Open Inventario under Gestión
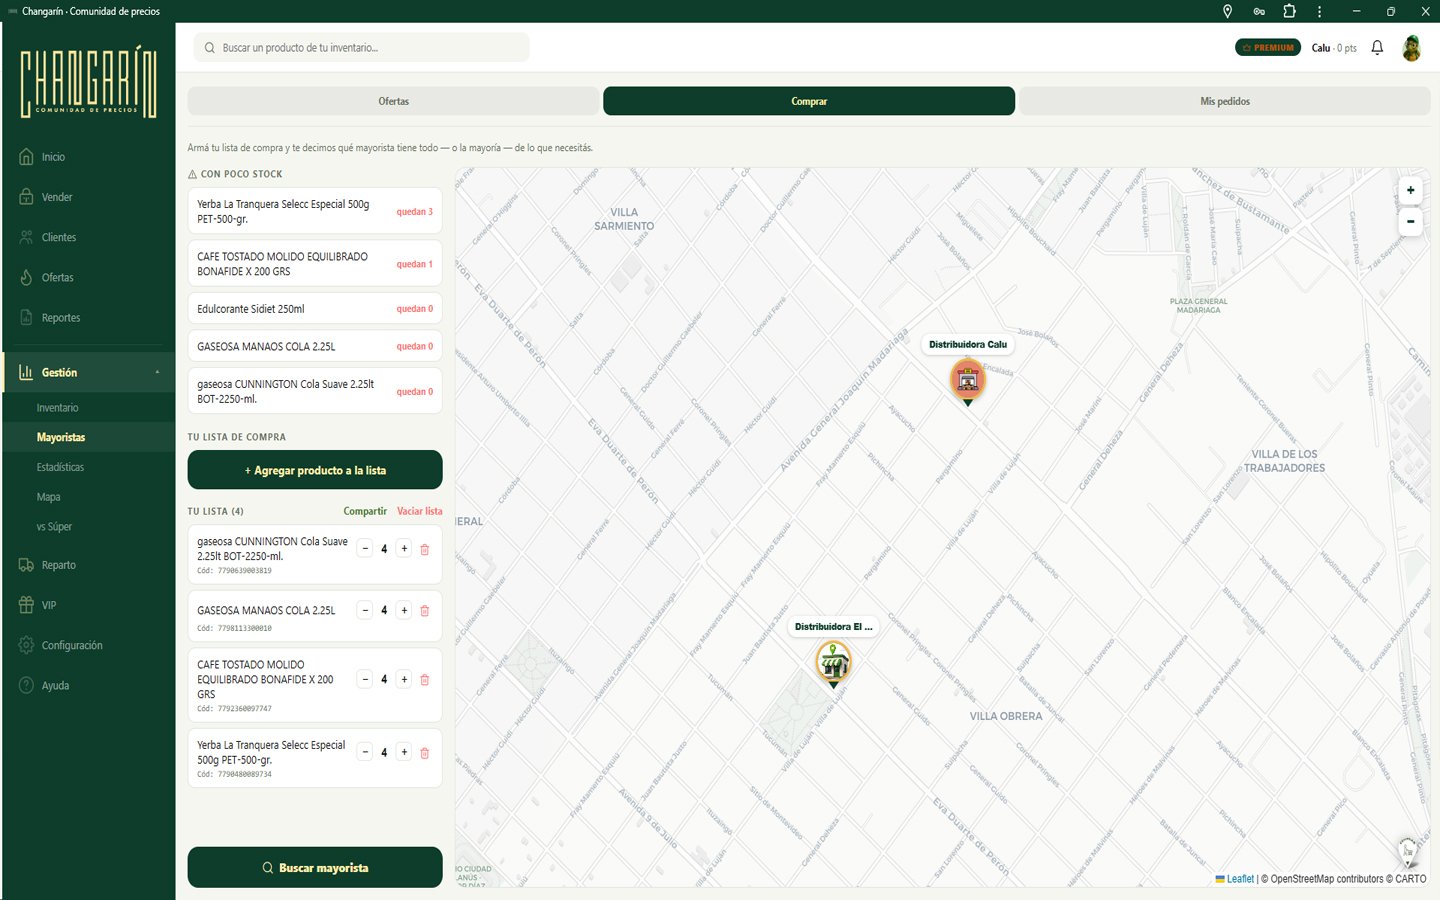Viewport: 1440px width, 900px height. coord(88,408)
